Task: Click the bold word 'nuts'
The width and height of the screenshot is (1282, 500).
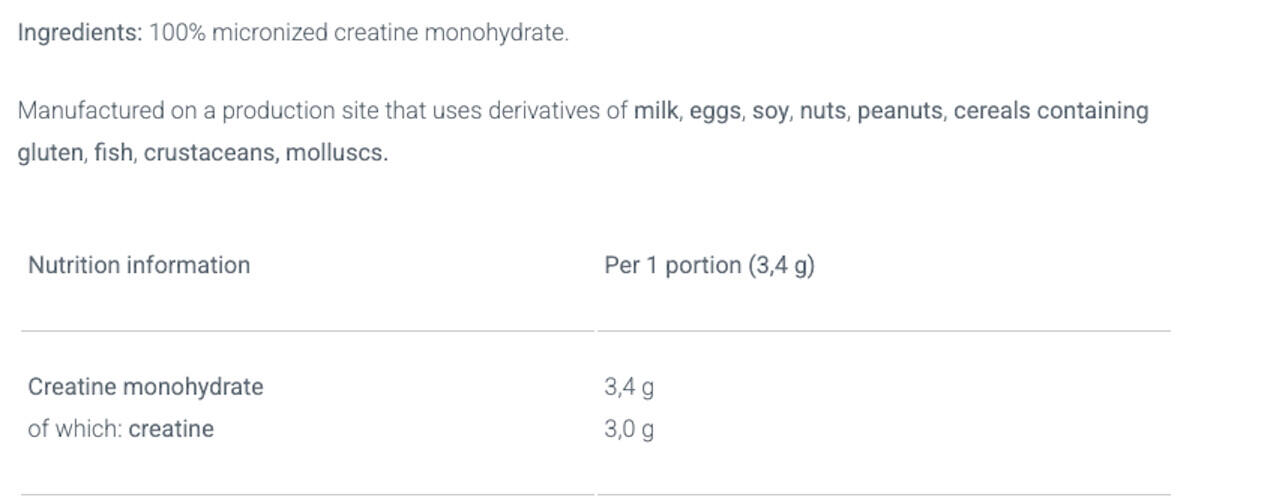Action: (822, 111)
